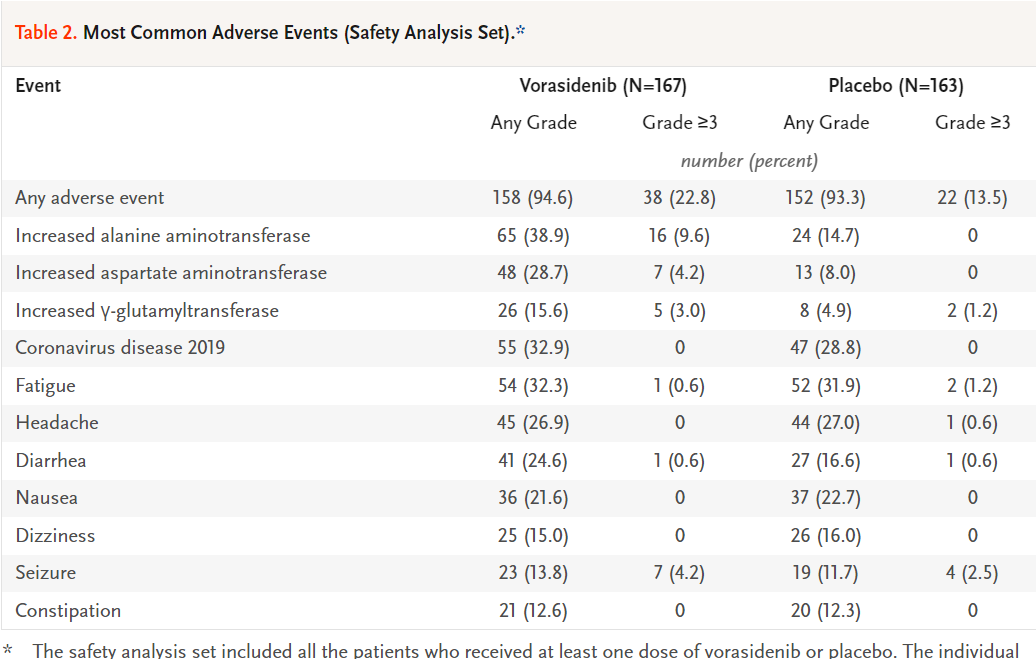Click the '44 (27.0)' cell
Image resolution: width=1036 pixels, height=662 pixels.
(x=825, y=423)
